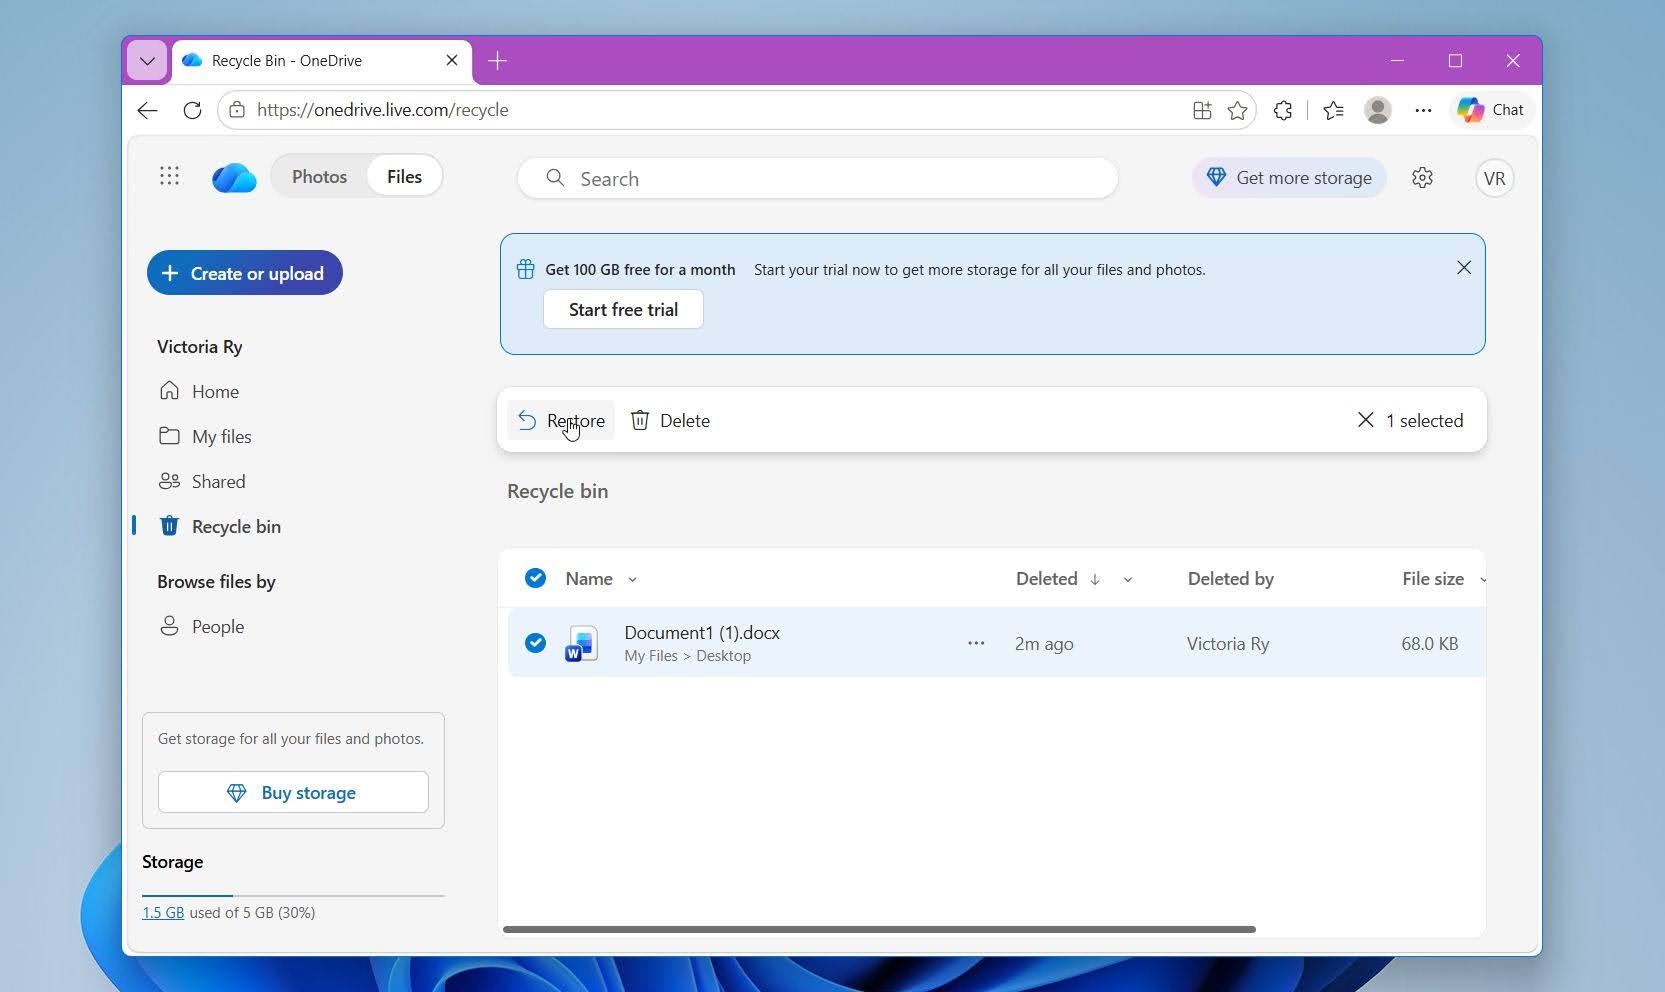1665x992 pixels.
Task: Click Create or upload button
Action: (x=245, y=273)
